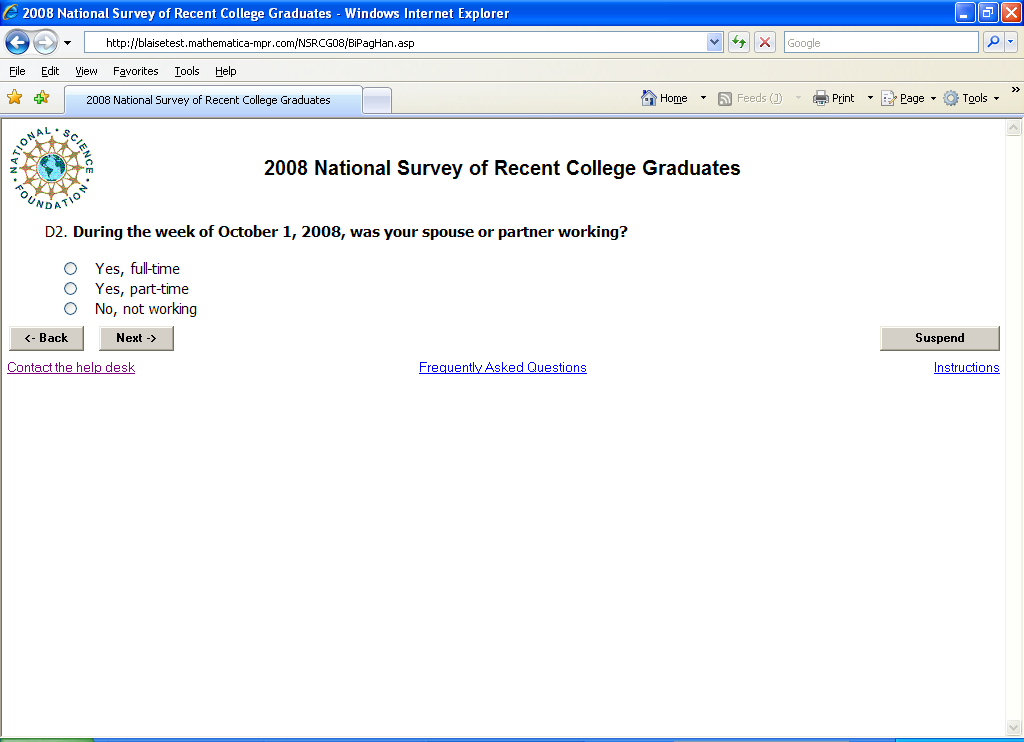Close the Internet Explorer window
The height and width of the screenshot is (742, 1024).
1011,12
